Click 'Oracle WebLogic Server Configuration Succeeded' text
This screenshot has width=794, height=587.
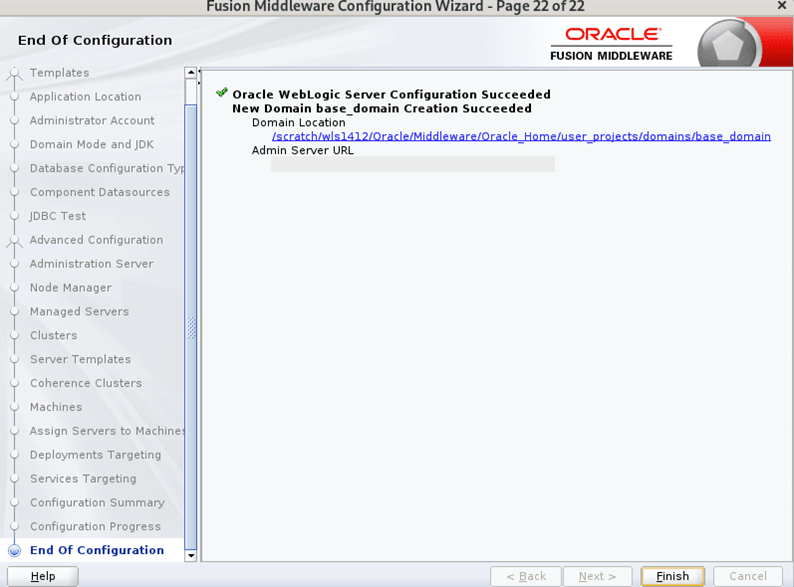click(x=391, y=94)
